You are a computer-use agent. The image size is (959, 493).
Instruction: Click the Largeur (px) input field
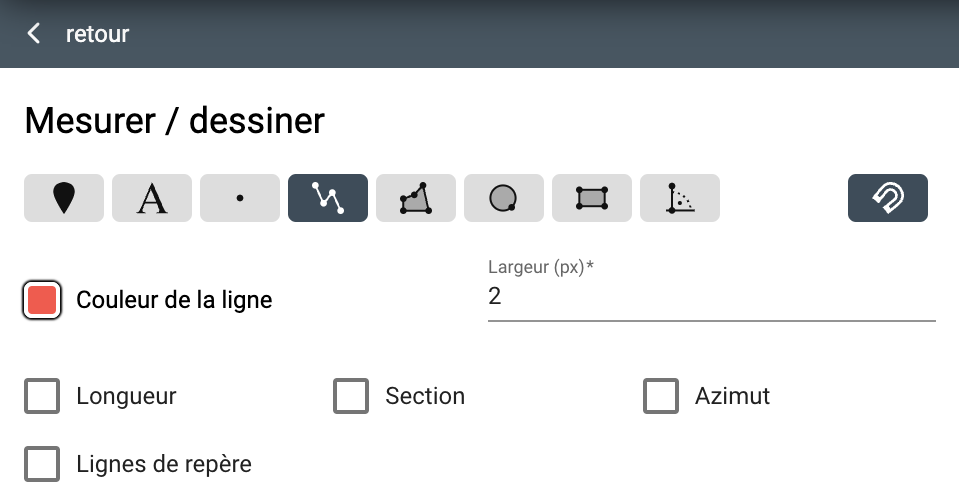pyautogui.click(x=712, y=297)
